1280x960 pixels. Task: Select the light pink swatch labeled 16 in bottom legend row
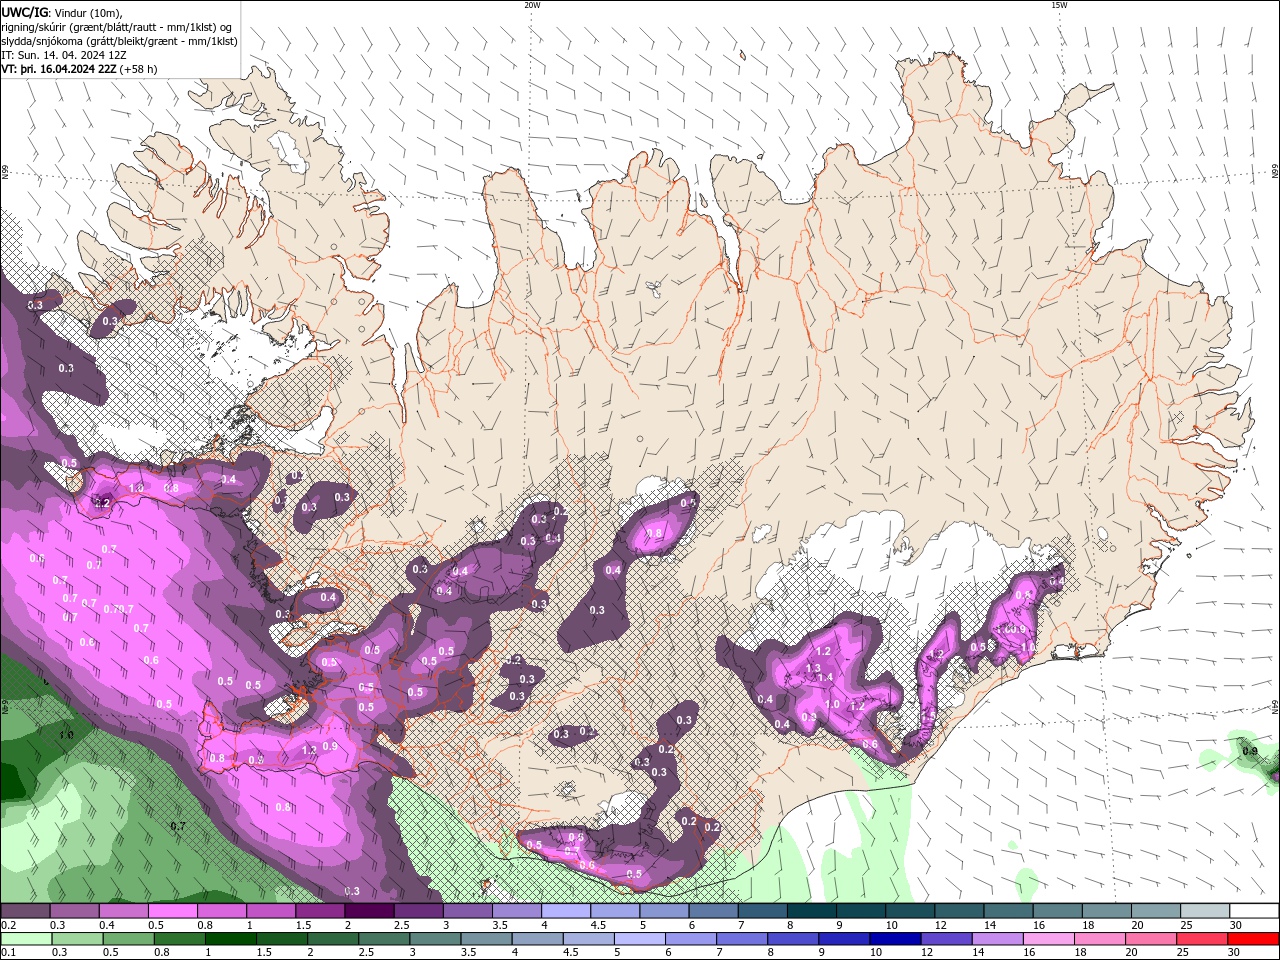[x=1049, y=939]
